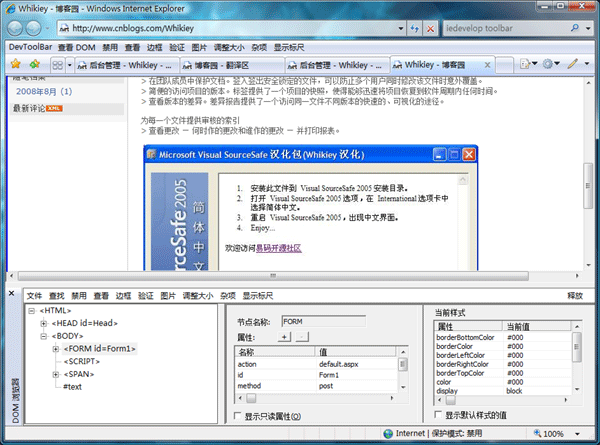Viewport: 600px width, 445px height.
Task: Toggle 显示只读属性 checkbox
Action: pos(237,416)
